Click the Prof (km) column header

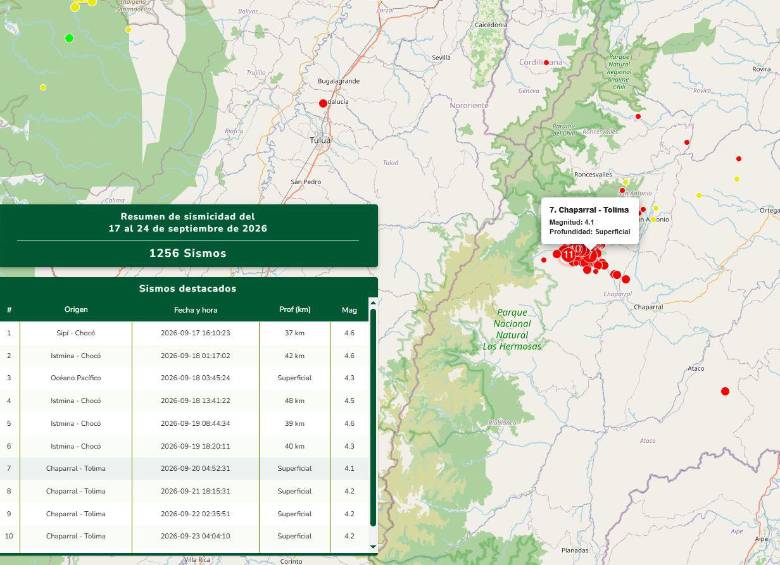[295, 309]
